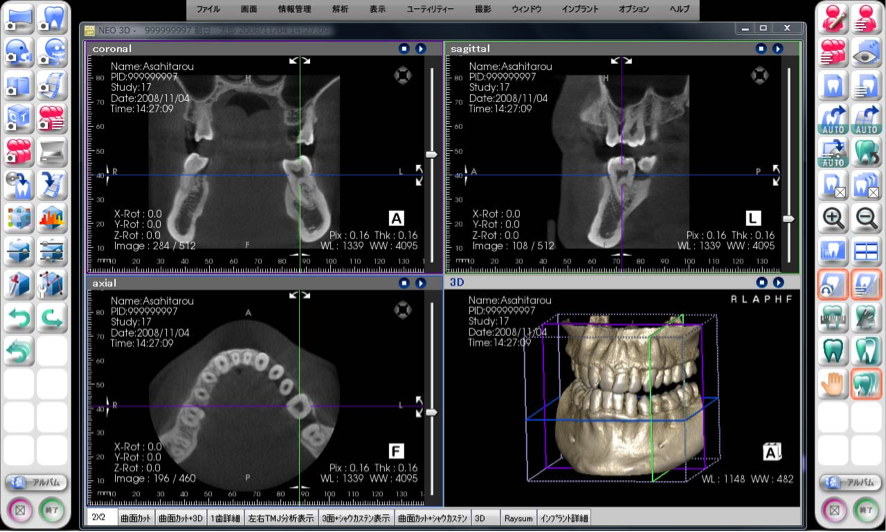Click the implant ruler teeth icon
Viewport: 886px width, 532px height.
[x=833, y=319]
